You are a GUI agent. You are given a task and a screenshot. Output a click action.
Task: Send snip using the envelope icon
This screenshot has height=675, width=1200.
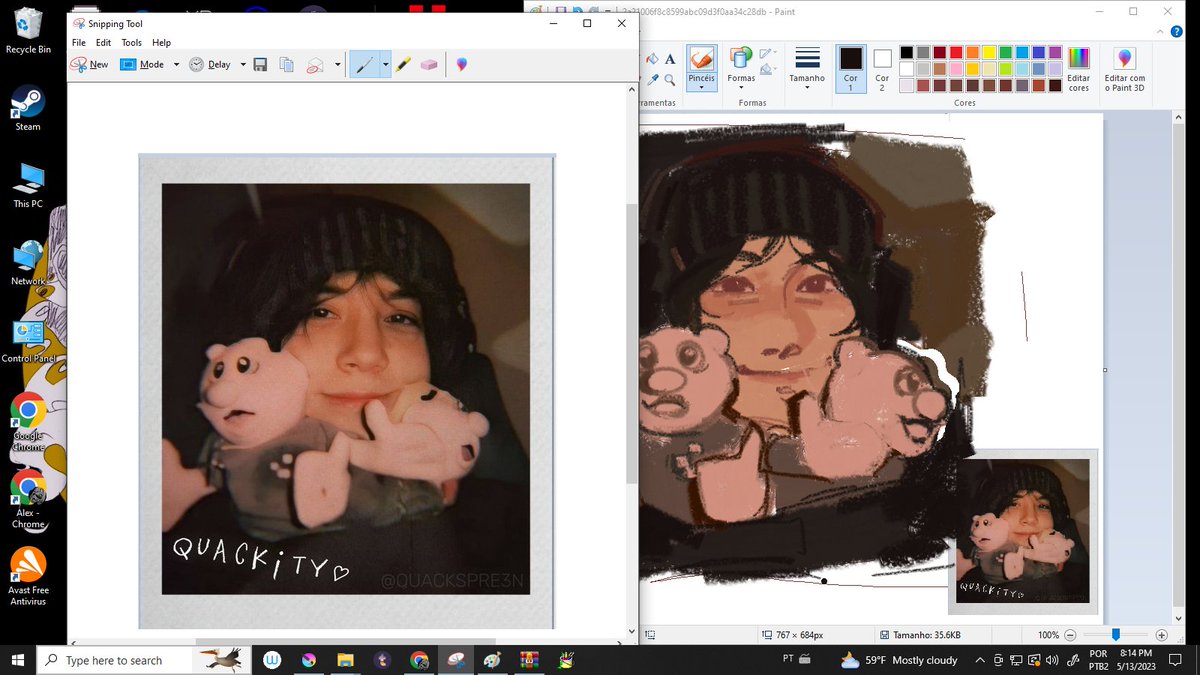pyautogui.click(x=315, y=64)
